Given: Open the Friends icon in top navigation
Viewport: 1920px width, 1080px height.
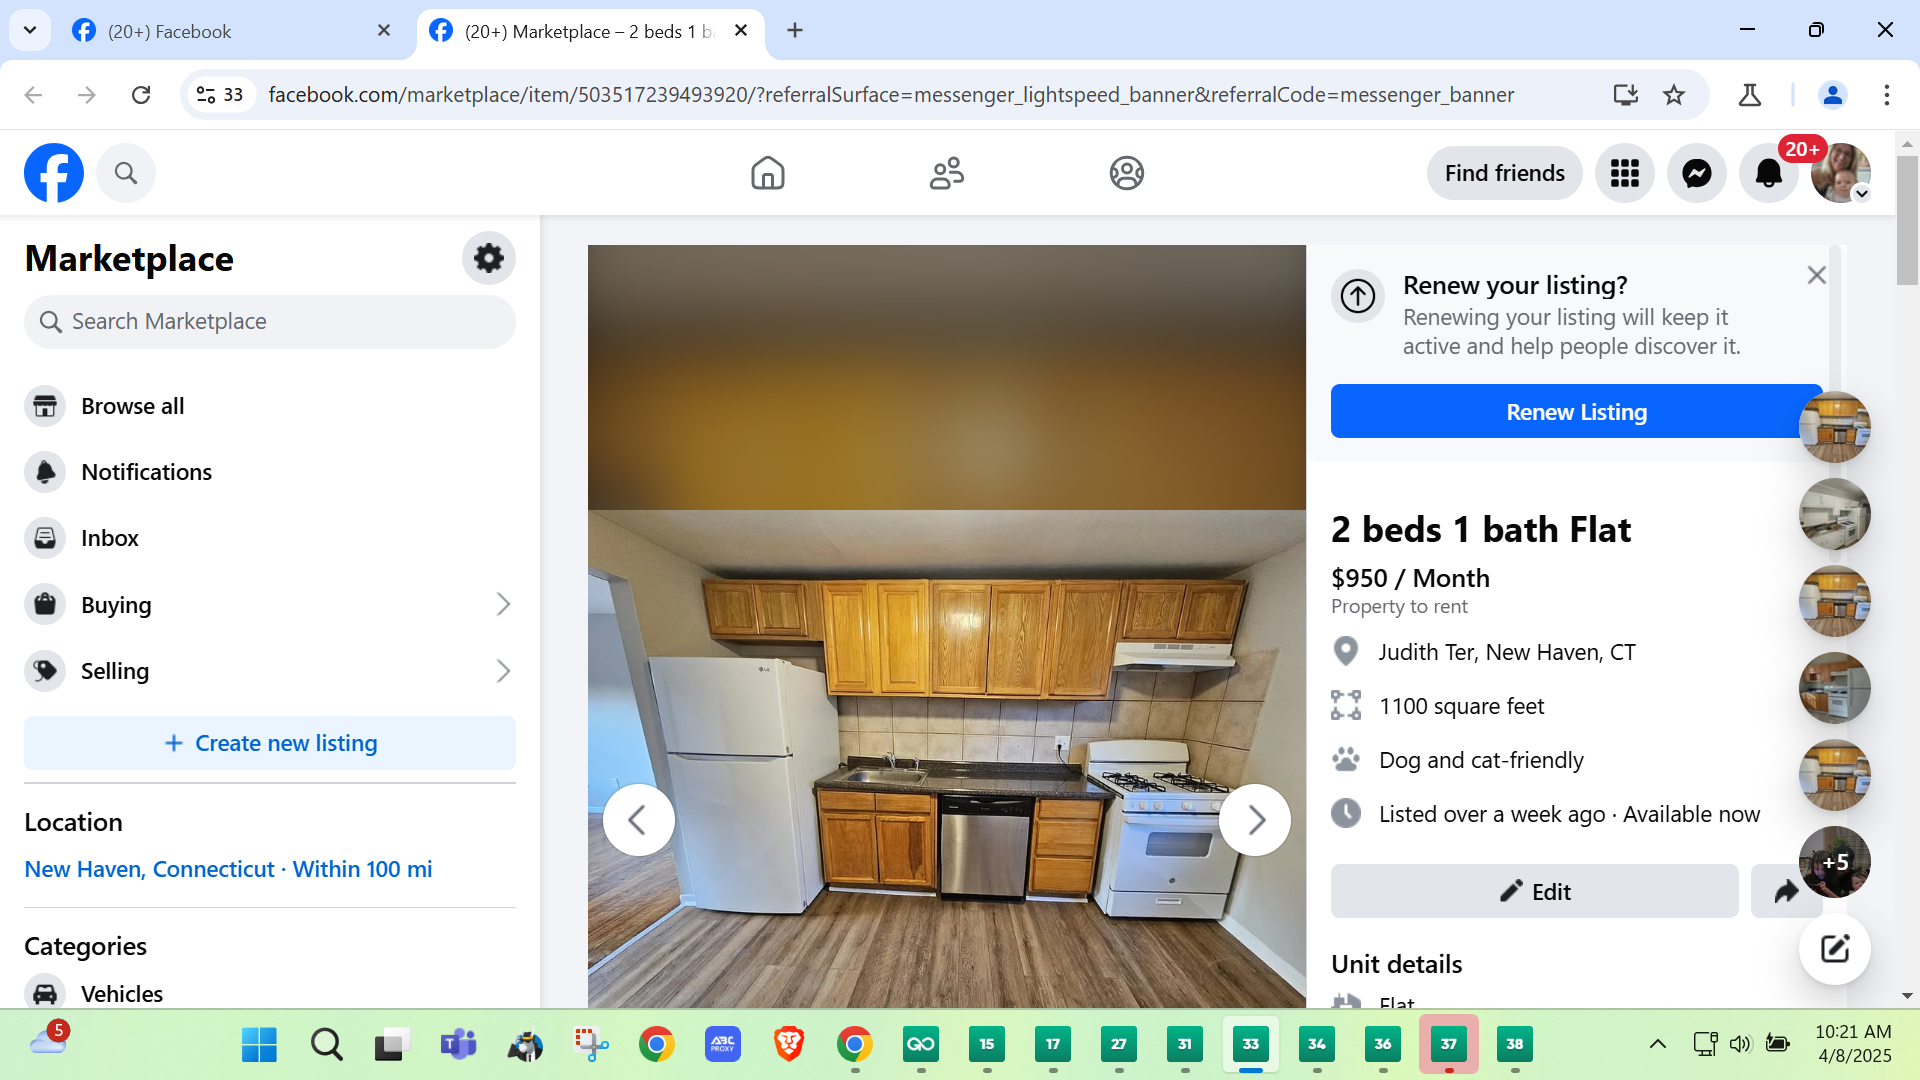Looking at the screenshot, I should (946, 174).
